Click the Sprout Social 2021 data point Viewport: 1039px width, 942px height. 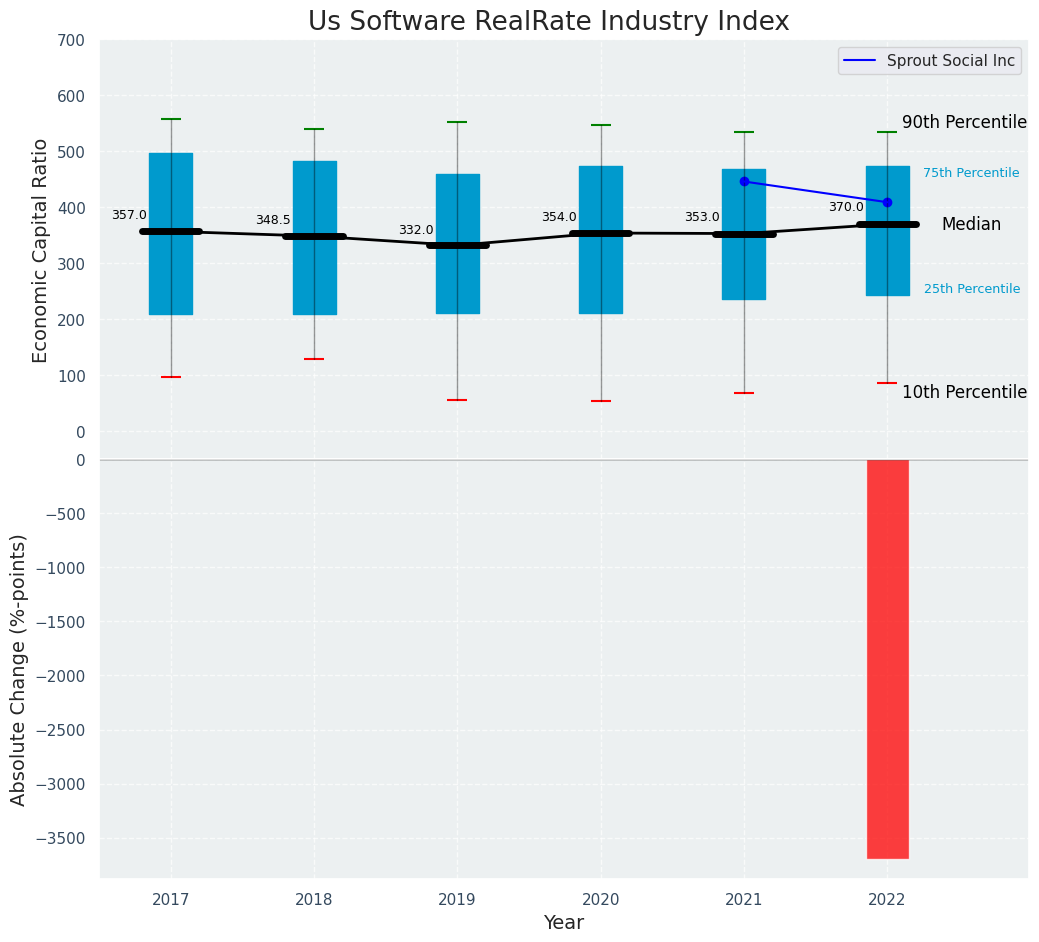(x=744, y=181)
